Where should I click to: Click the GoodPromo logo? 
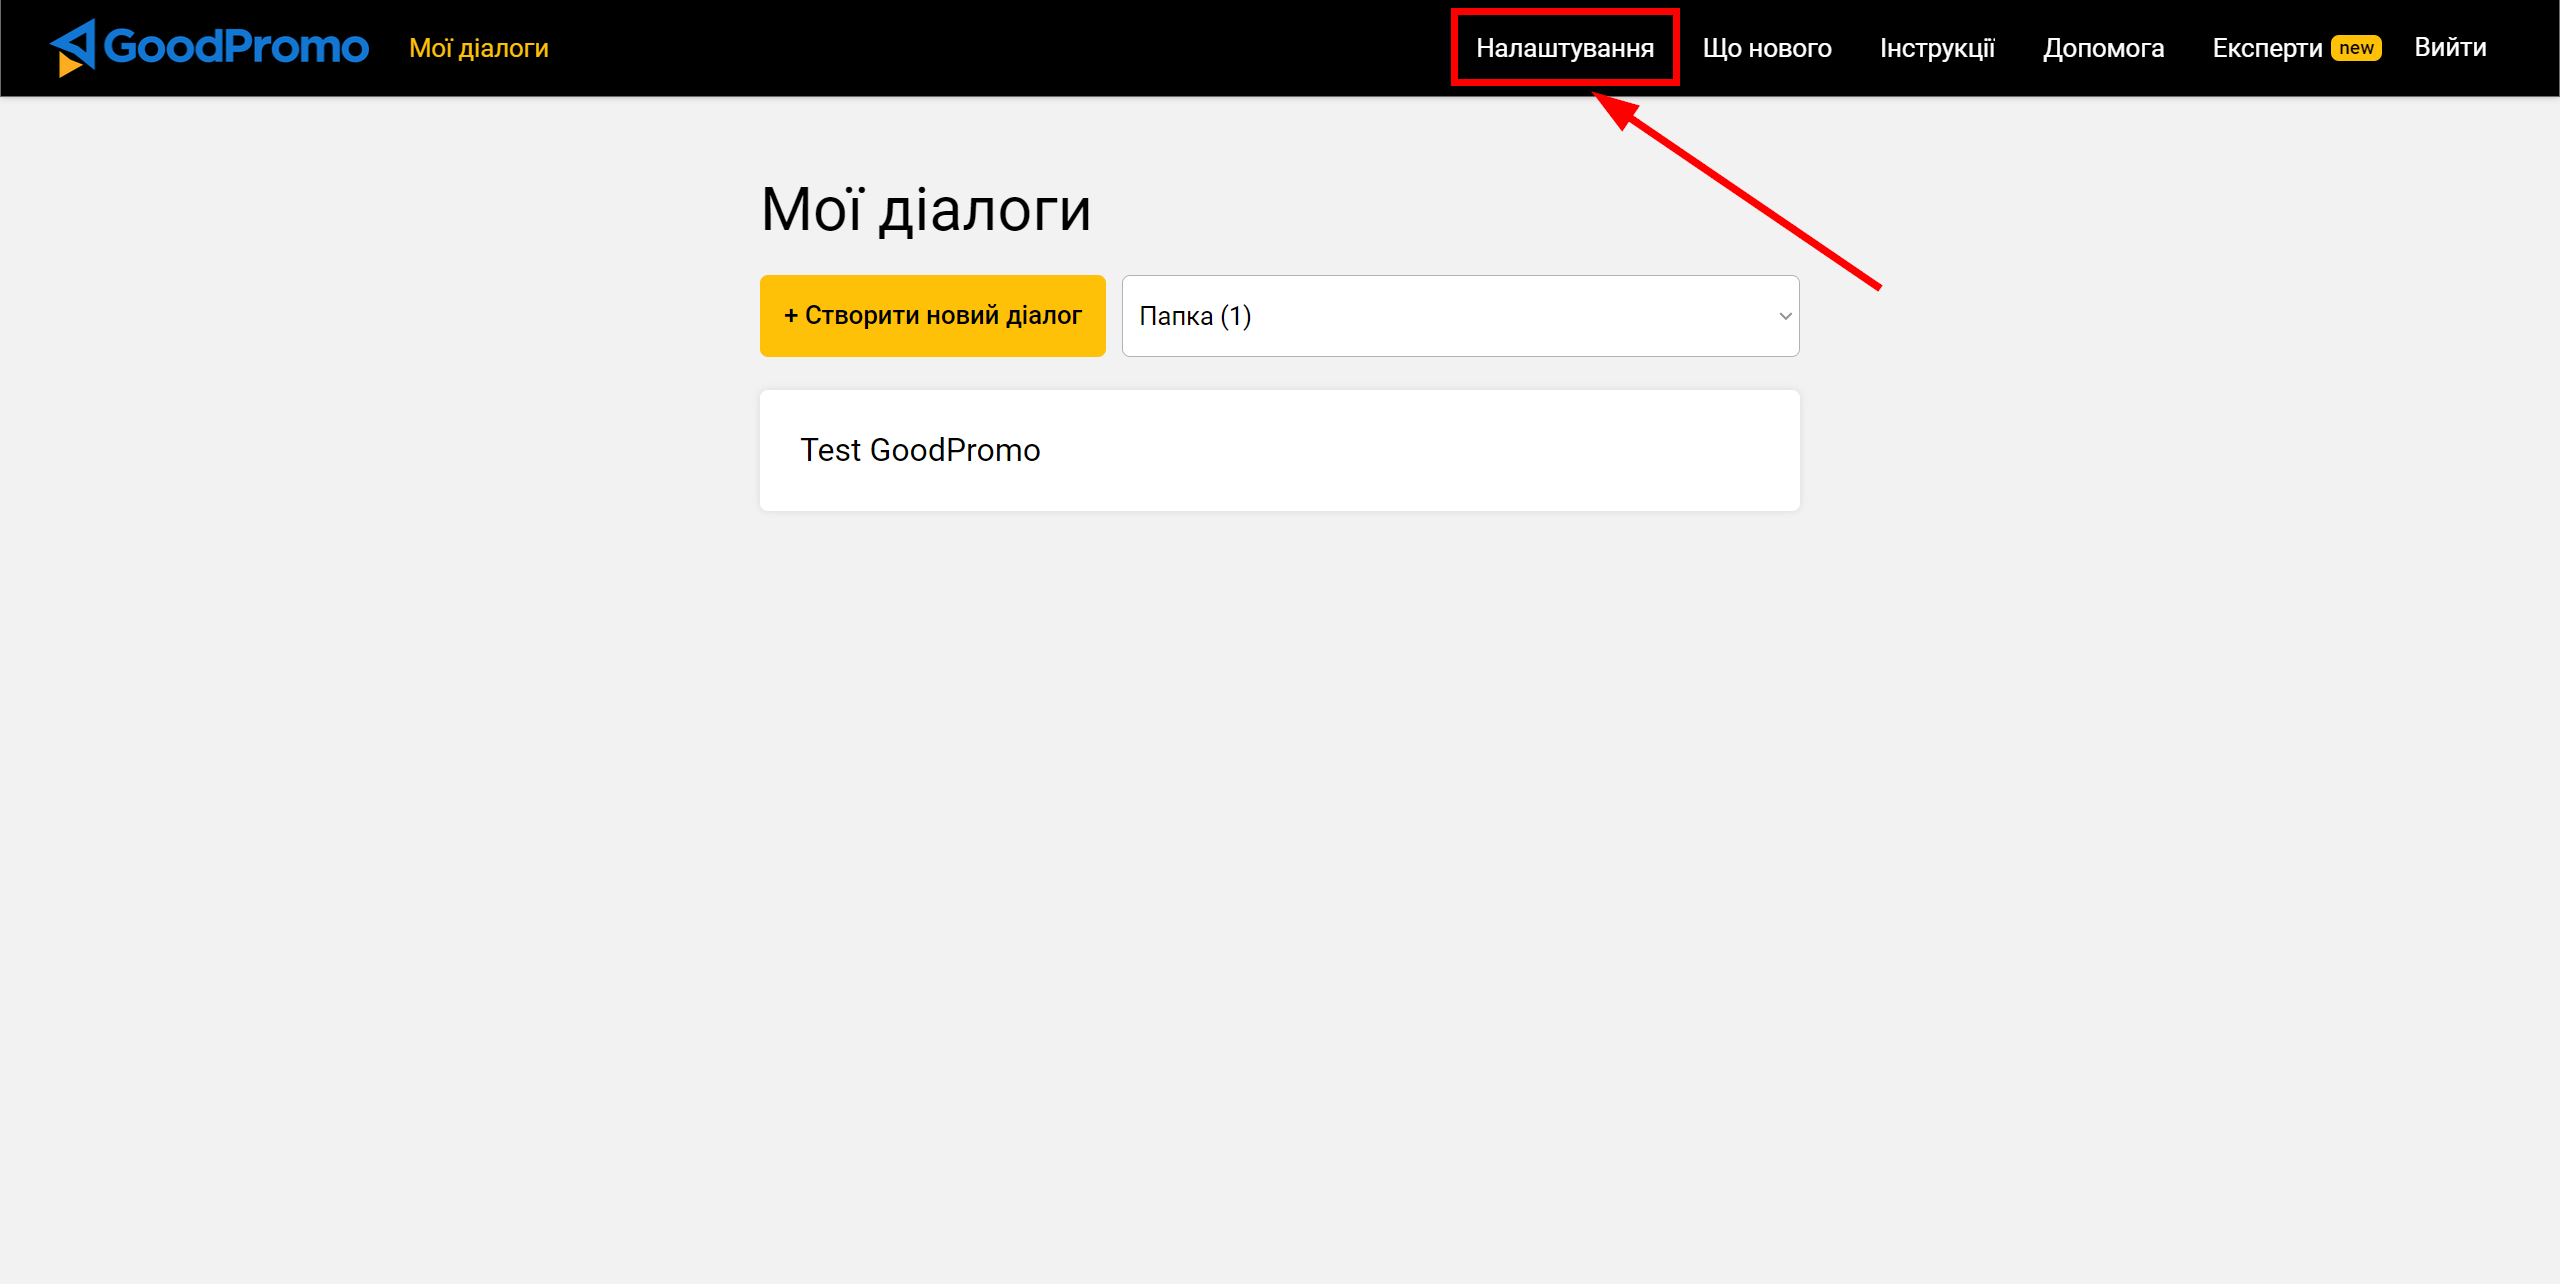point(209,47)
